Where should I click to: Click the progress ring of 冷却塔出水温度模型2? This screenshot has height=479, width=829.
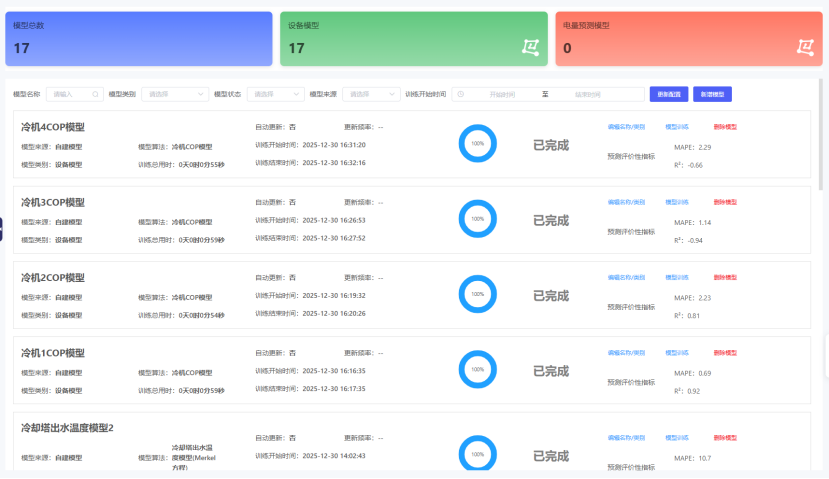coord(477,453)
